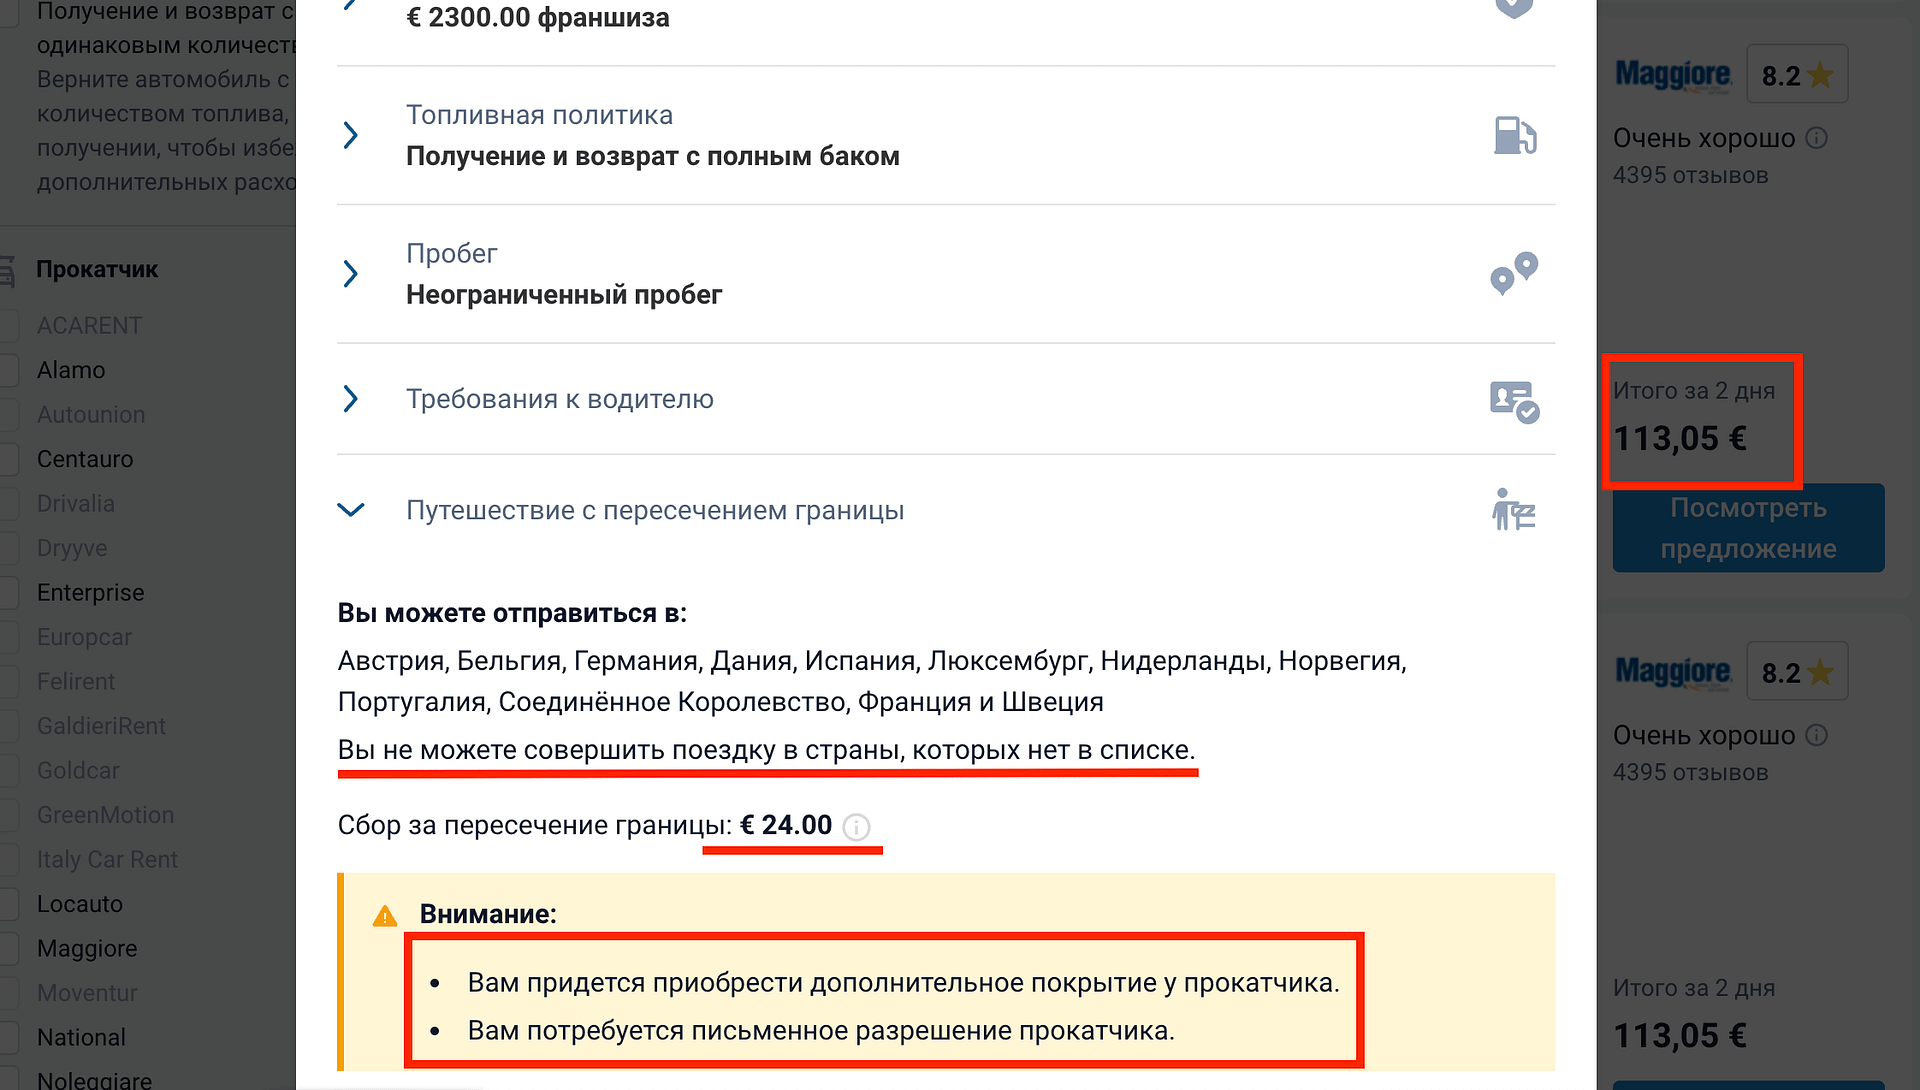Expand the Пробег section chevron
1920x1090 pixels.
coord(350,273)
